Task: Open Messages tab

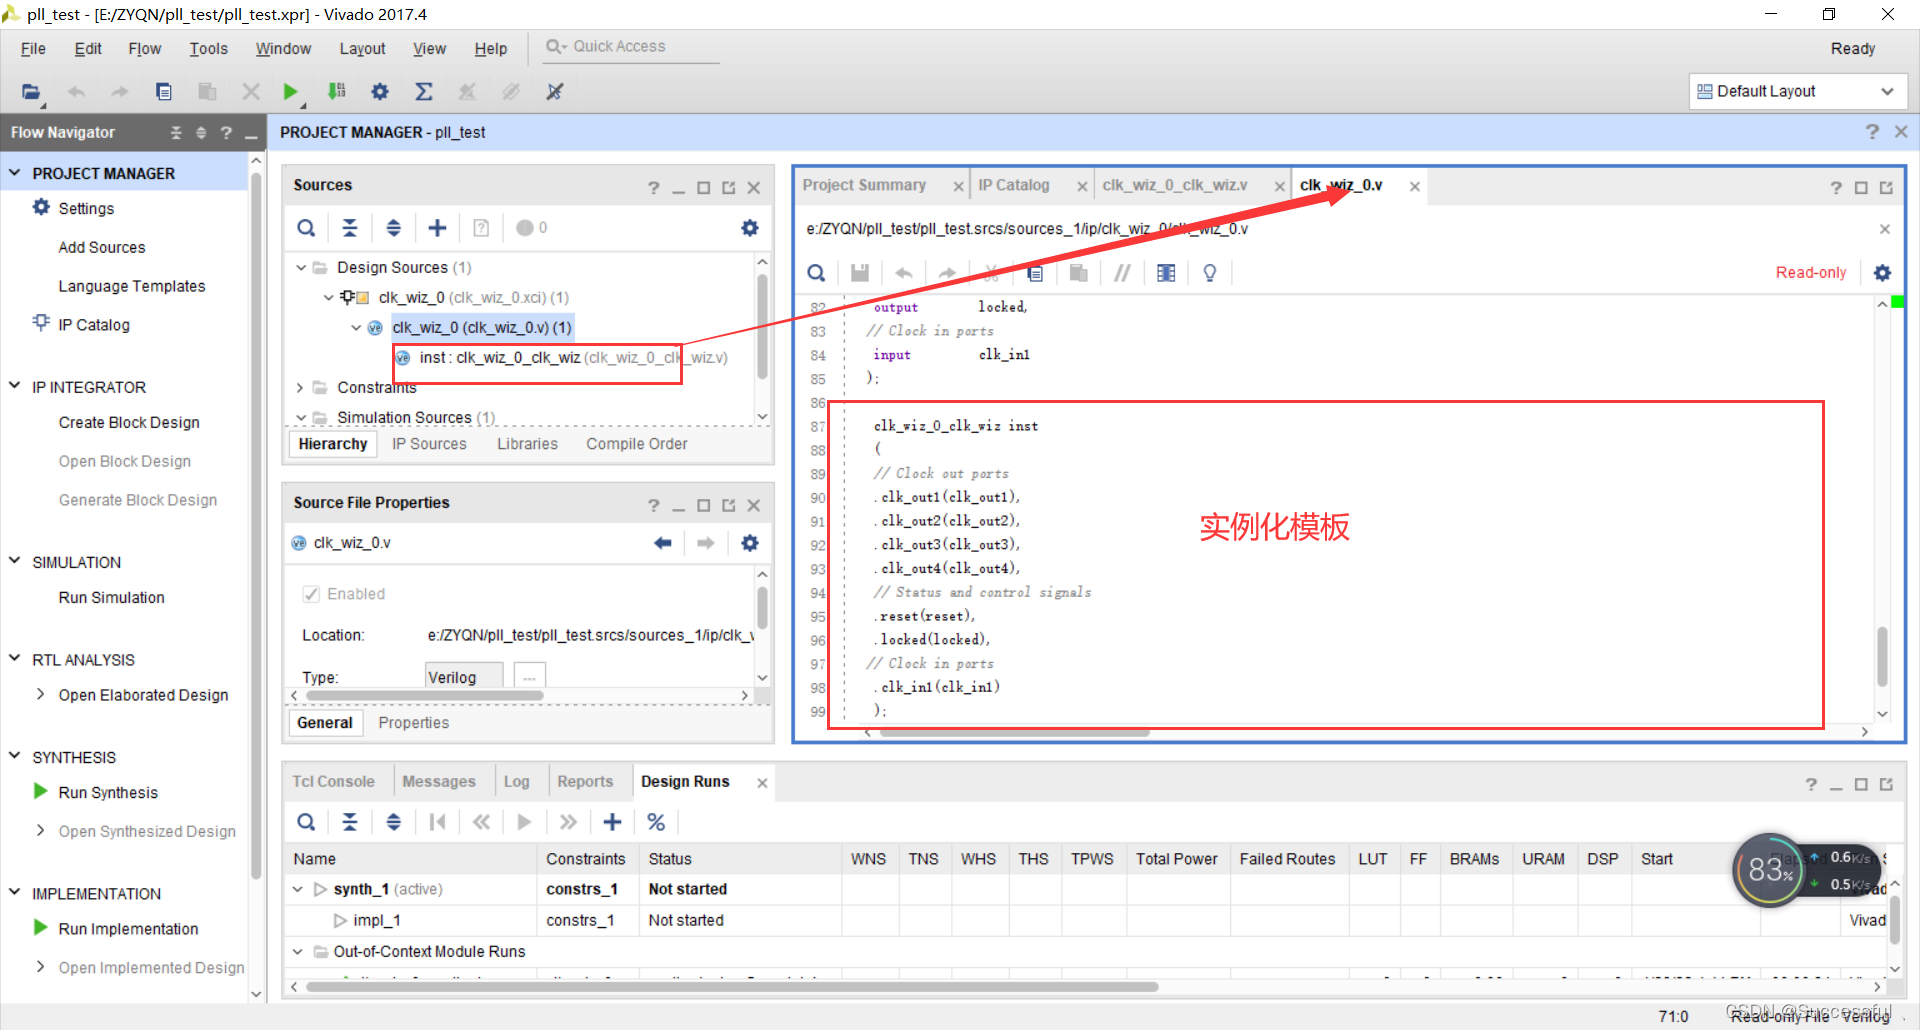Action: (x=439, y=782)
